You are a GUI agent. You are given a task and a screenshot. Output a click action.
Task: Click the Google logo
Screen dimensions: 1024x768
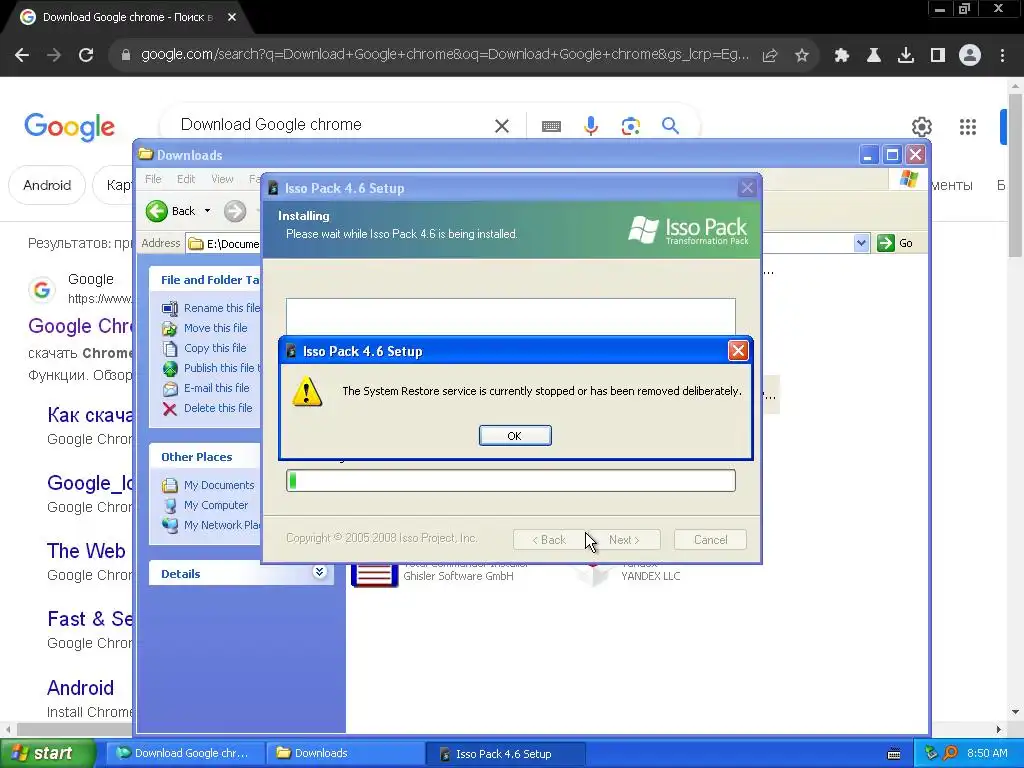69,127
